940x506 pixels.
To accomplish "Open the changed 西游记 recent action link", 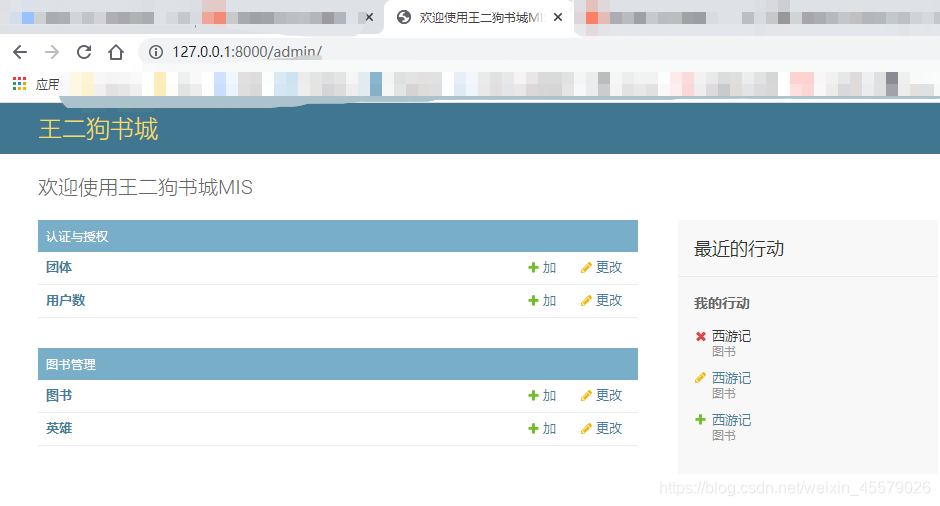I will click(731, 378).
